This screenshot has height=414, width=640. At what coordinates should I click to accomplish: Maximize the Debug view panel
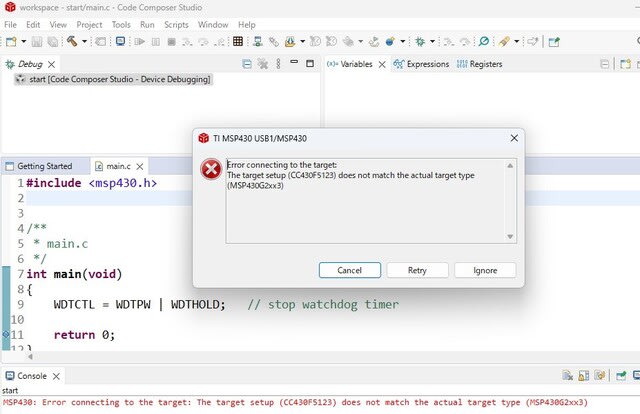coord(310,63)
